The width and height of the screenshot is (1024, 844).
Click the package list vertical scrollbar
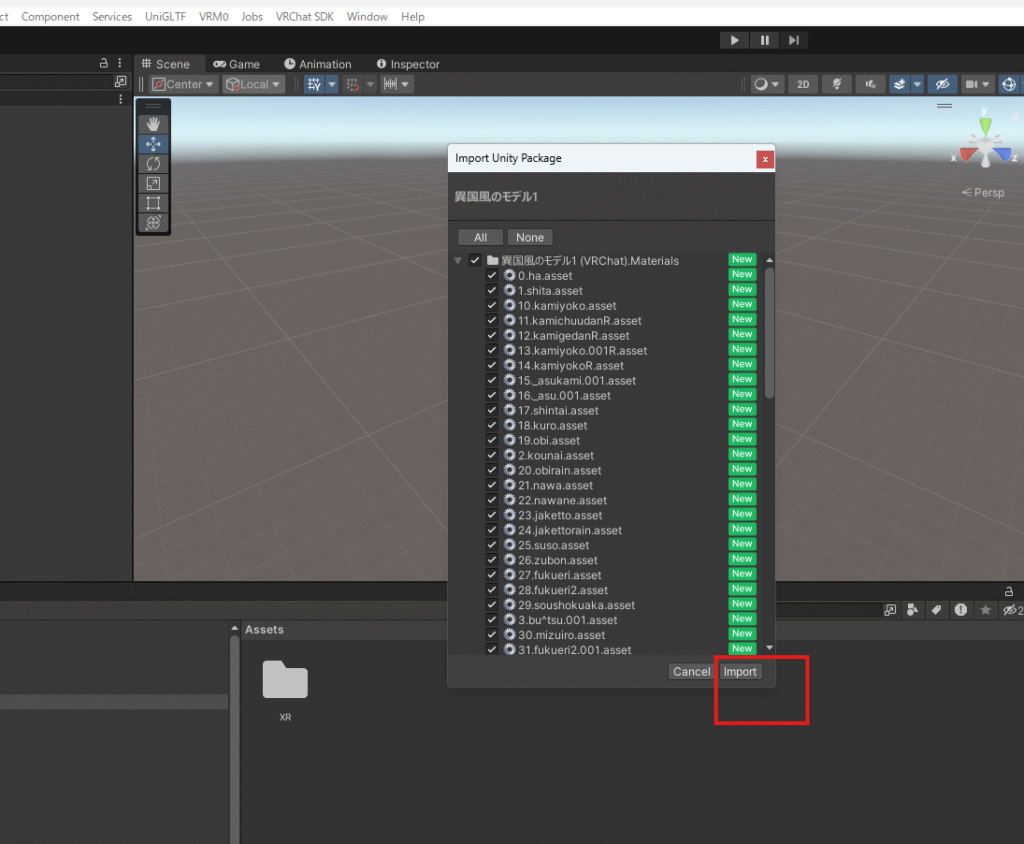click(x=769, y=333)
